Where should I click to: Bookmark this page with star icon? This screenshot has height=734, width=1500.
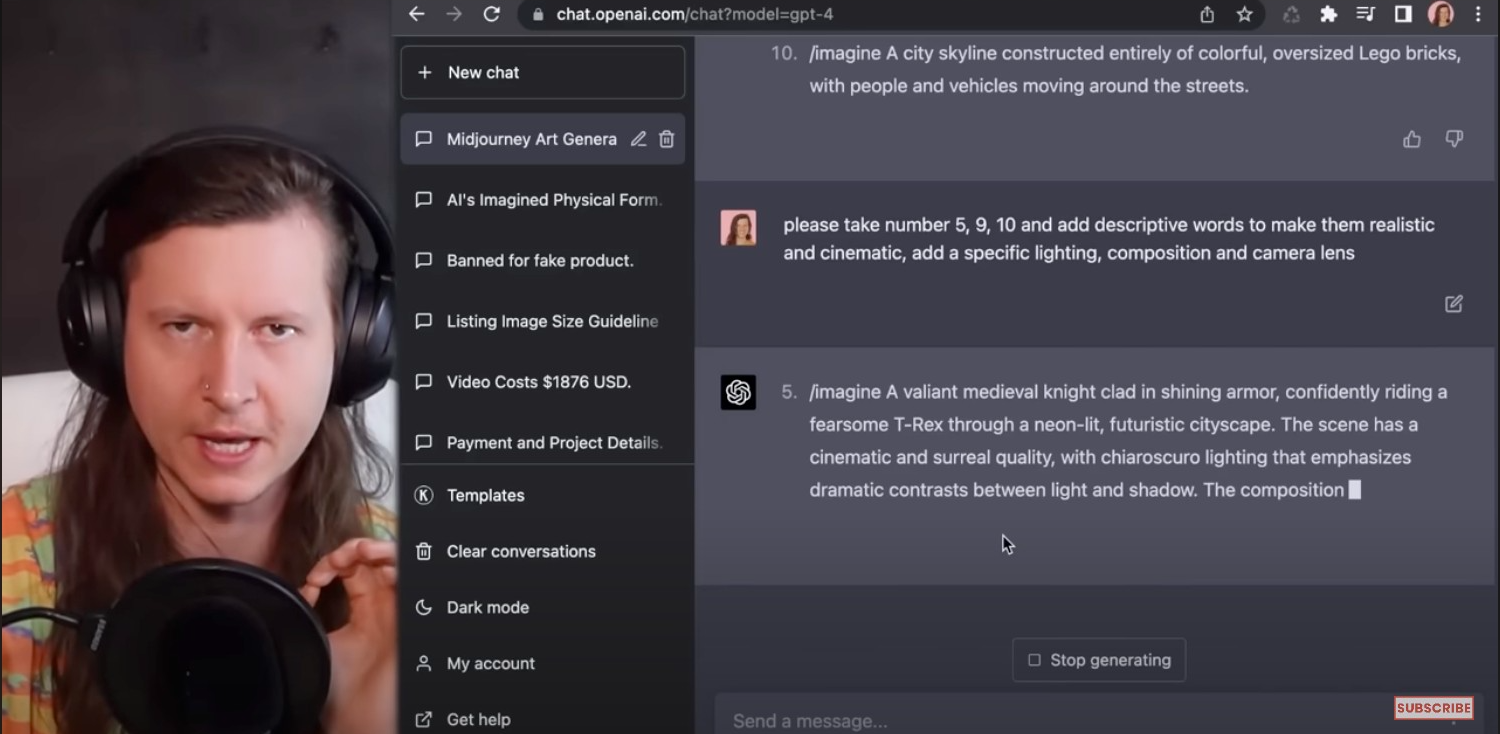[x=1244, y=14]
